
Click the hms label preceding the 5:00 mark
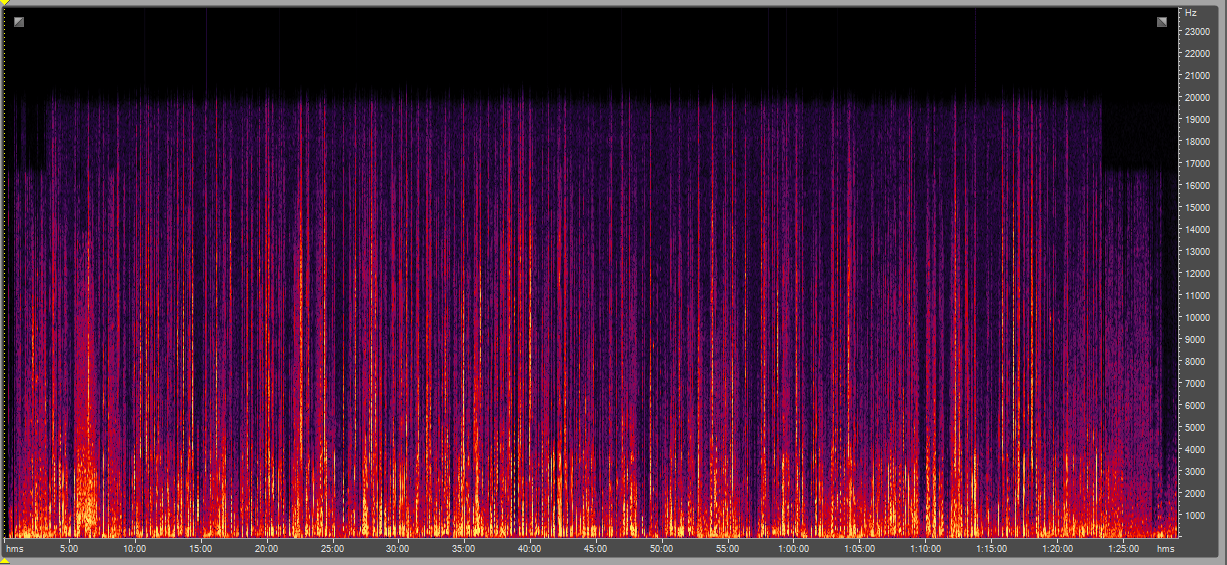tap(14, 549)
